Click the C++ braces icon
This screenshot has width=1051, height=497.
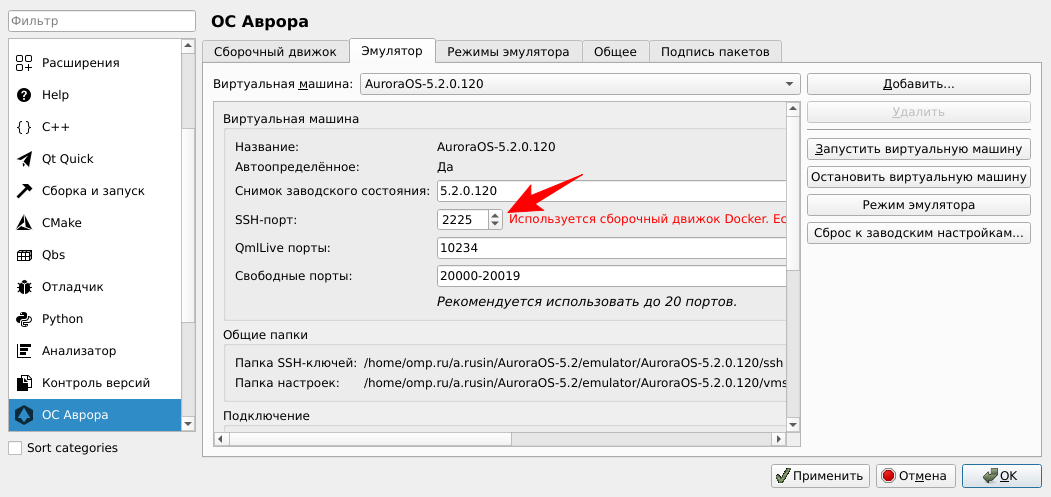pos(25,127)
